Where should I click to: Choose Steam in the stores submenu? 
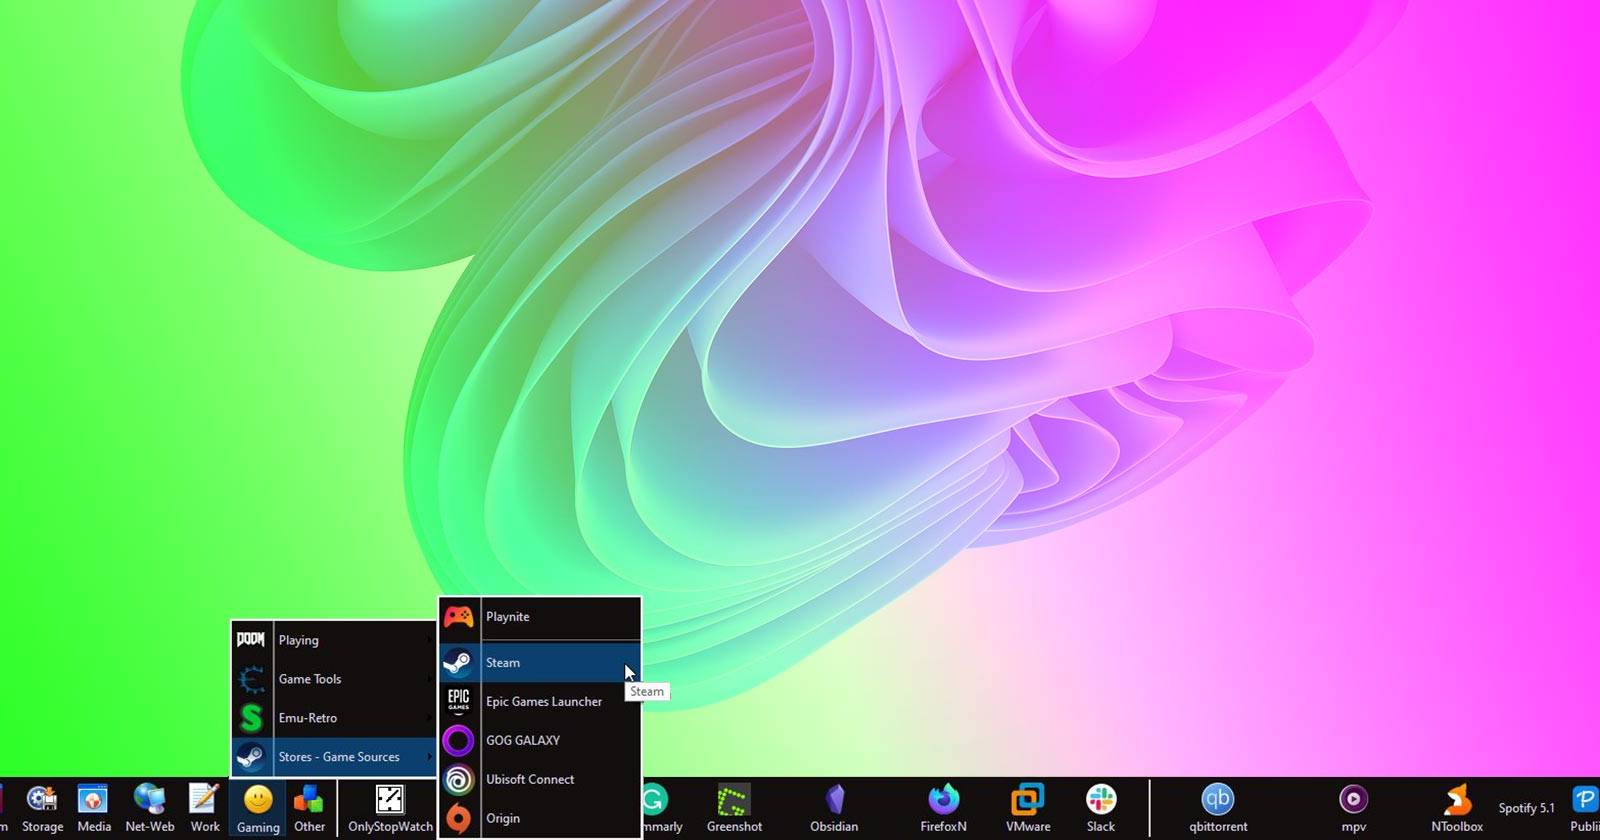540,663
